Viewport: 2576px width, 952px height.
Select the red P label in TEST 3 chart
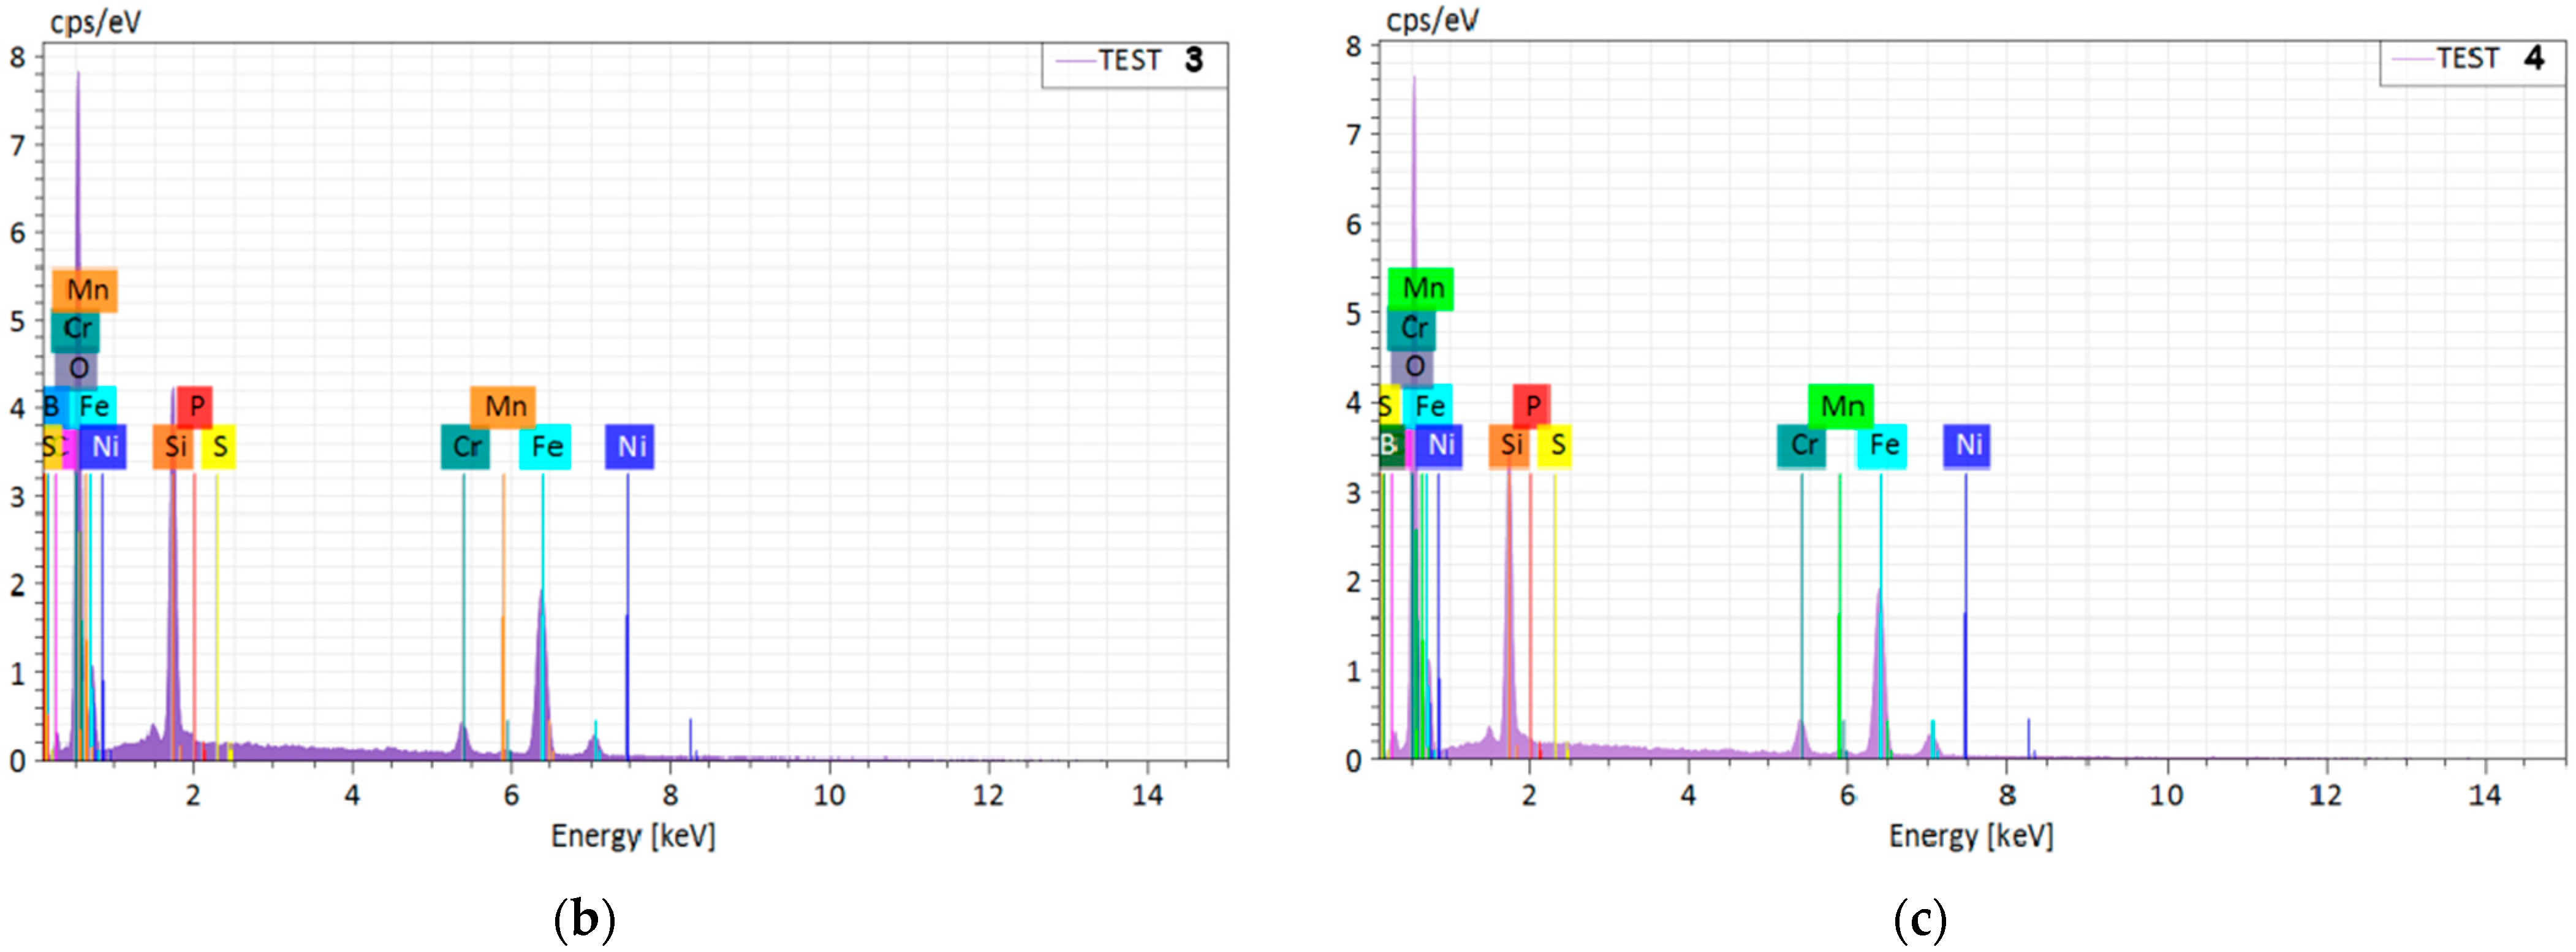(x=196, y=407)
